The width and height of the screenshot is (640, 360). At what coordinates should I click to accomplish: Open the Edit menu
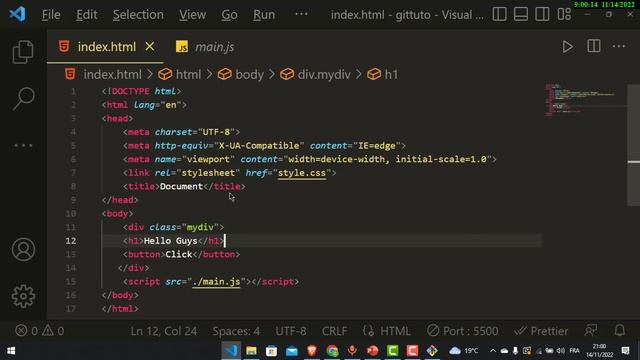click(87, 15)
